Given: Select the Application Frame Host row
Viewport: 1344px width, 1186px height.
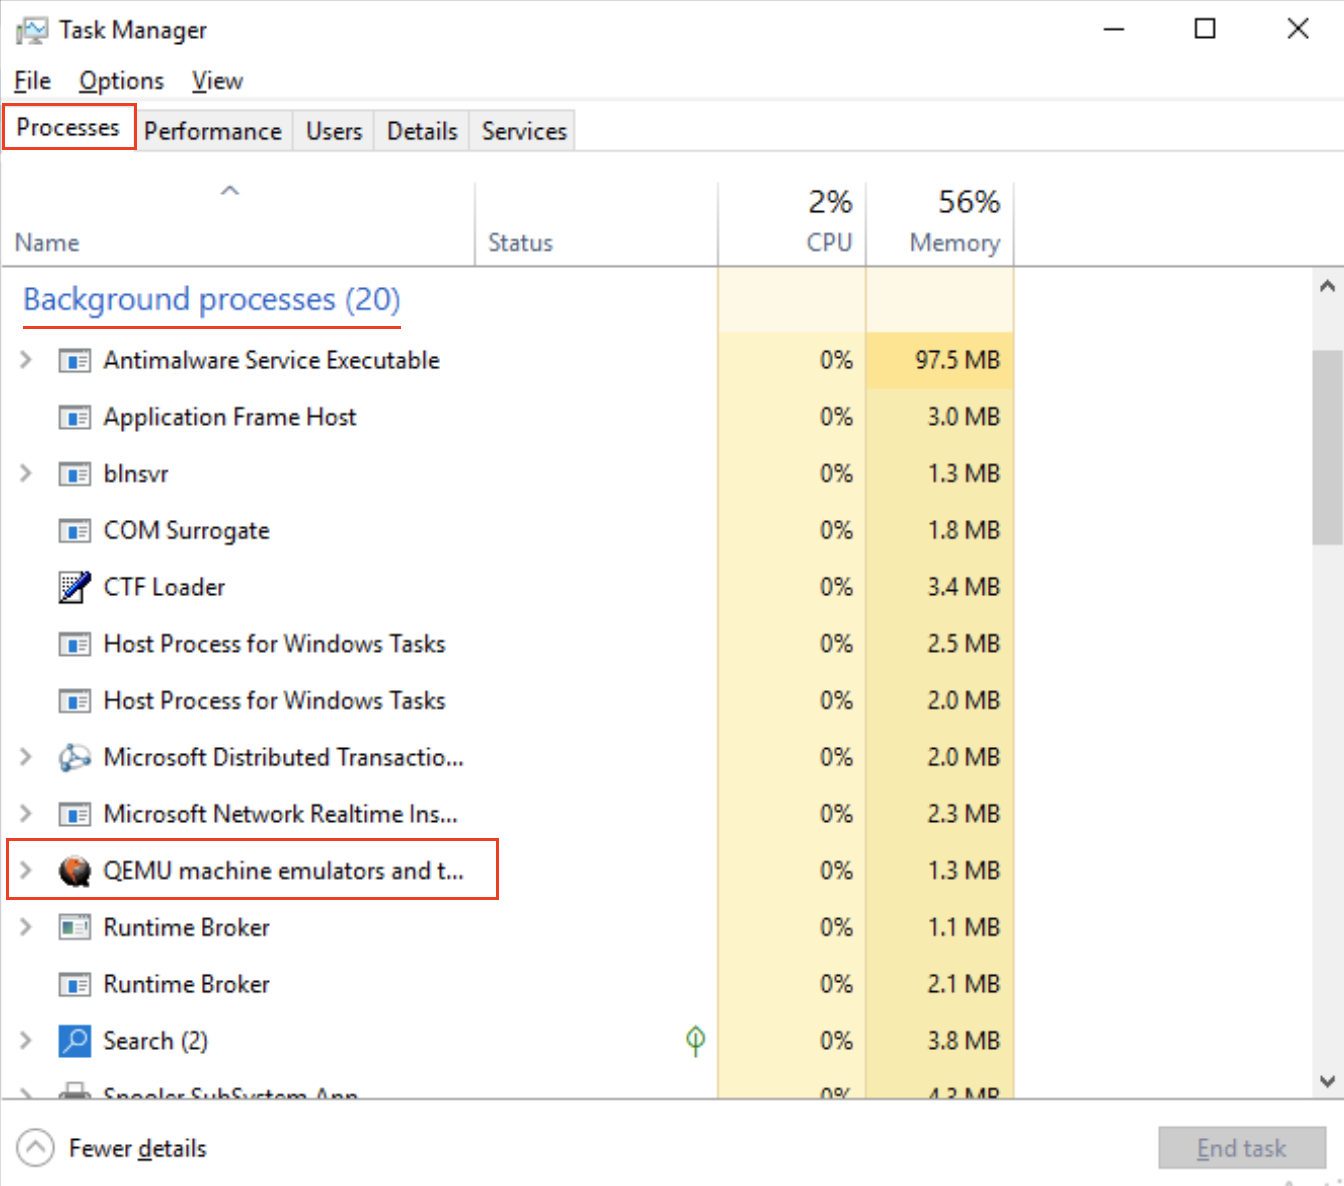Looking at the screenshot, I should click(508, 417).
